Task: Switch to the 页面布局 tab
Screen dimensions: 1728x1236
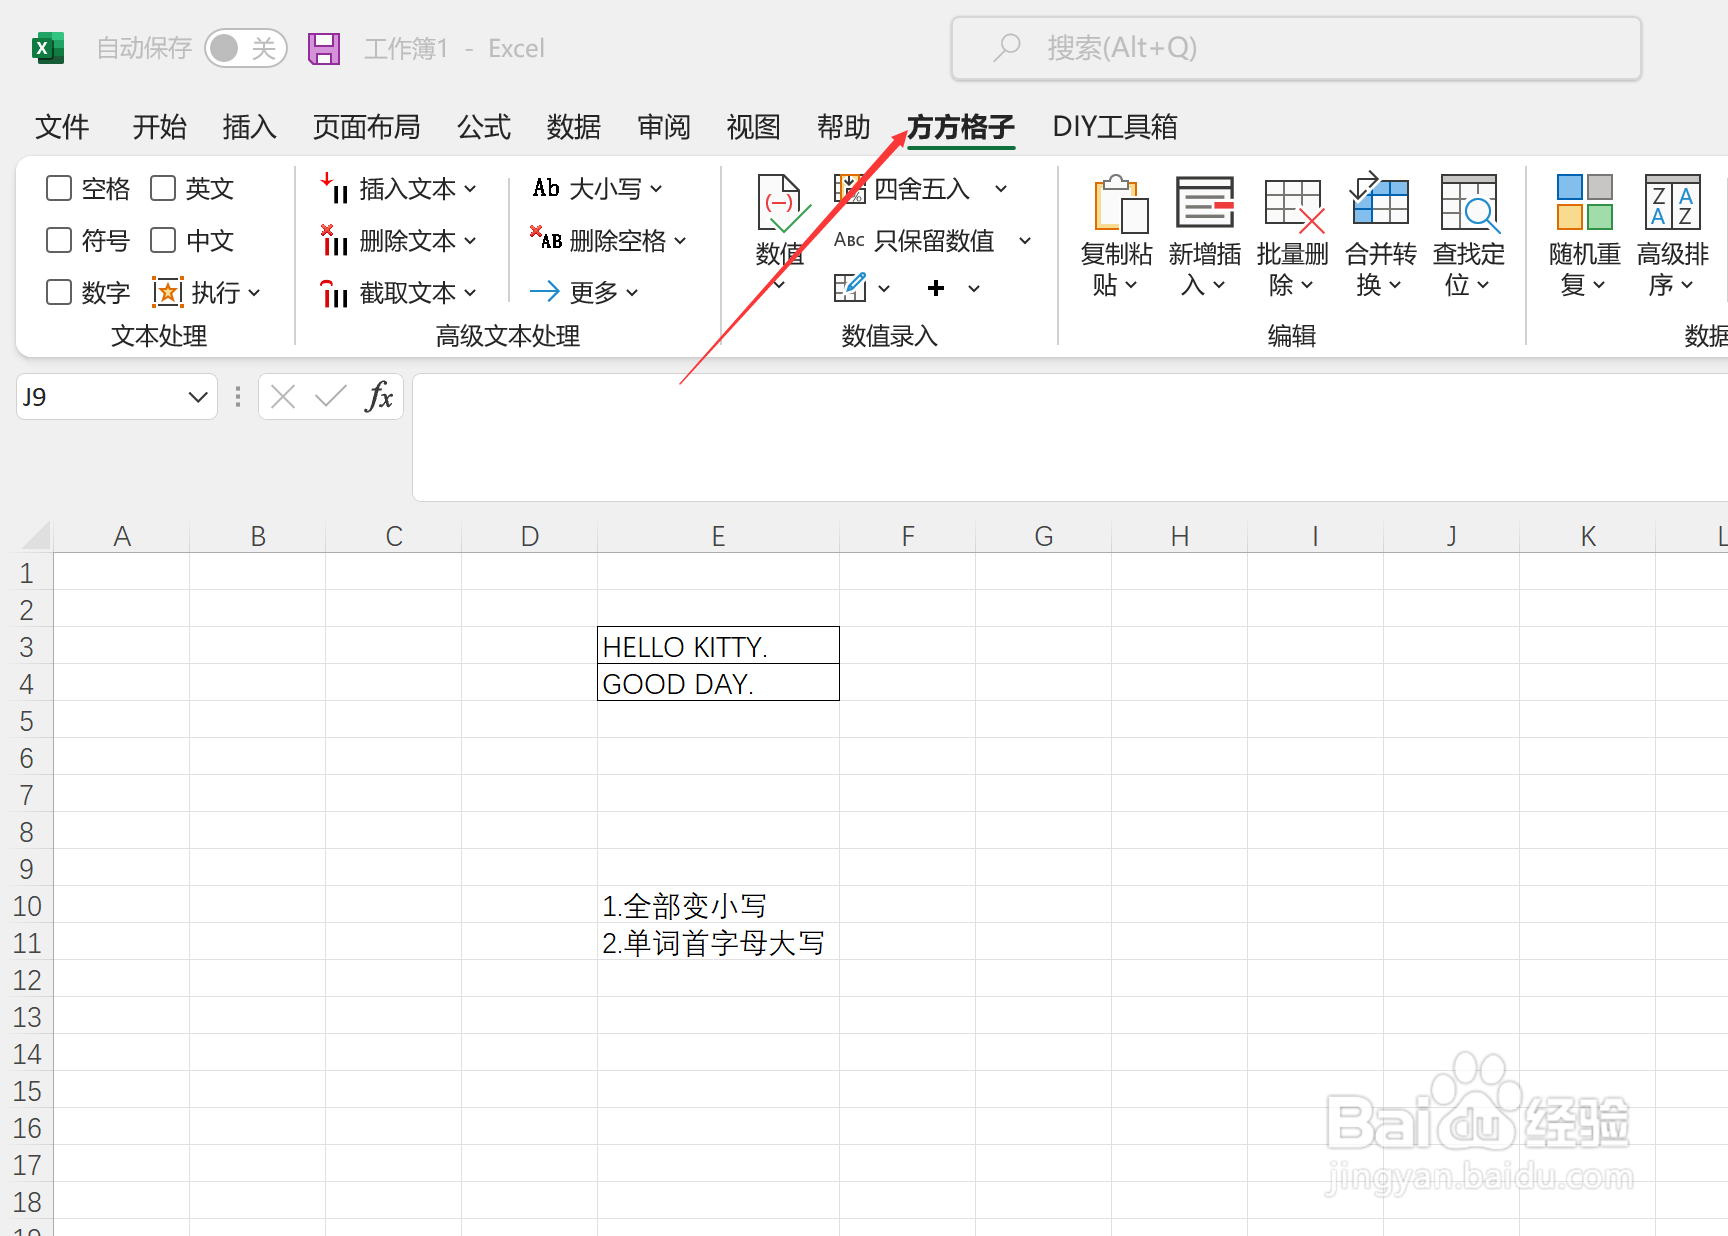Action: (x=367, y=127)
